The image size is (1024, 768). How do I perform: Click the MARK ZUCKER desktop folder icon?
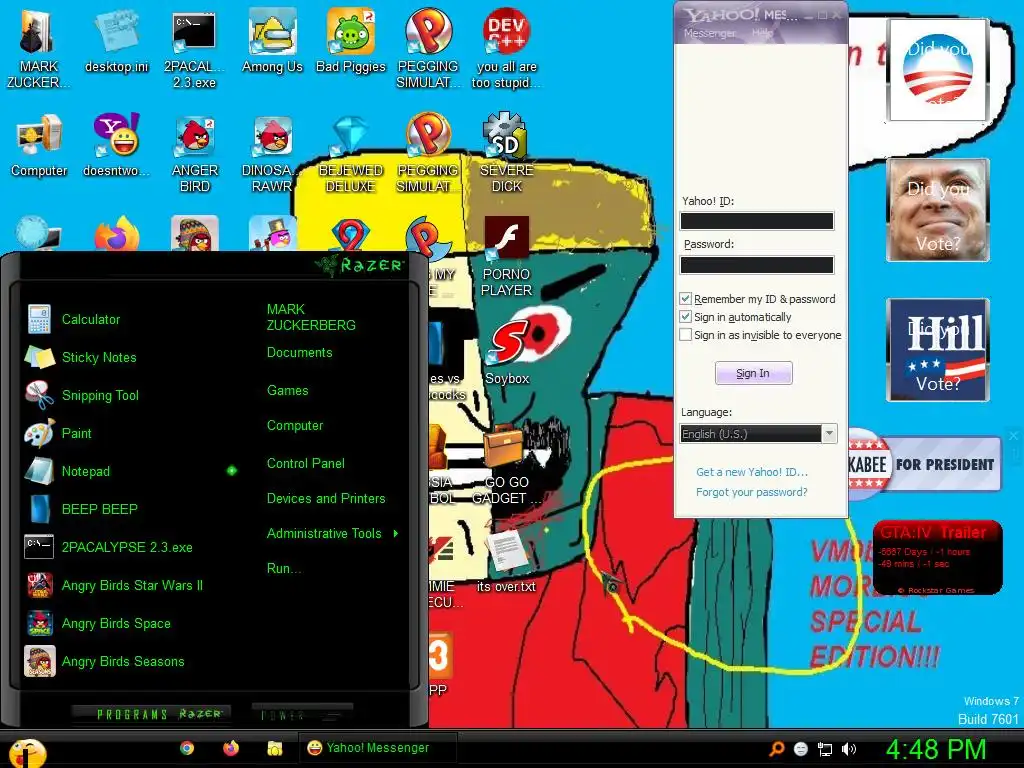[x=39, y=49]
